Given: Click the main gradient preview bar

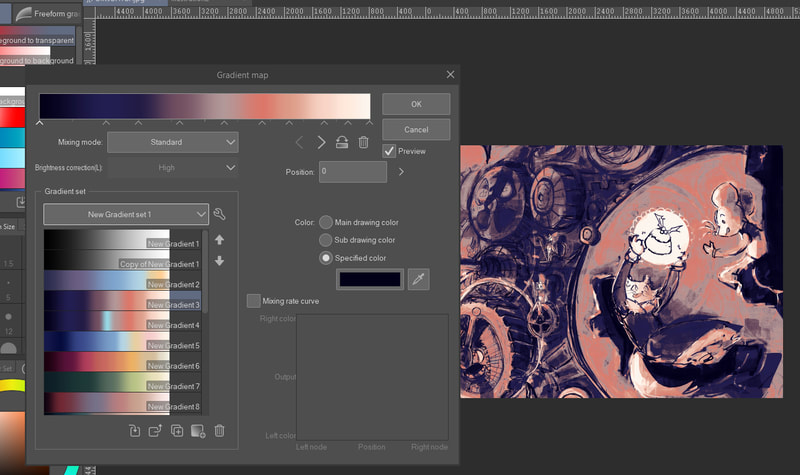Looking at the screenshot, I should [x=205, y=106].
